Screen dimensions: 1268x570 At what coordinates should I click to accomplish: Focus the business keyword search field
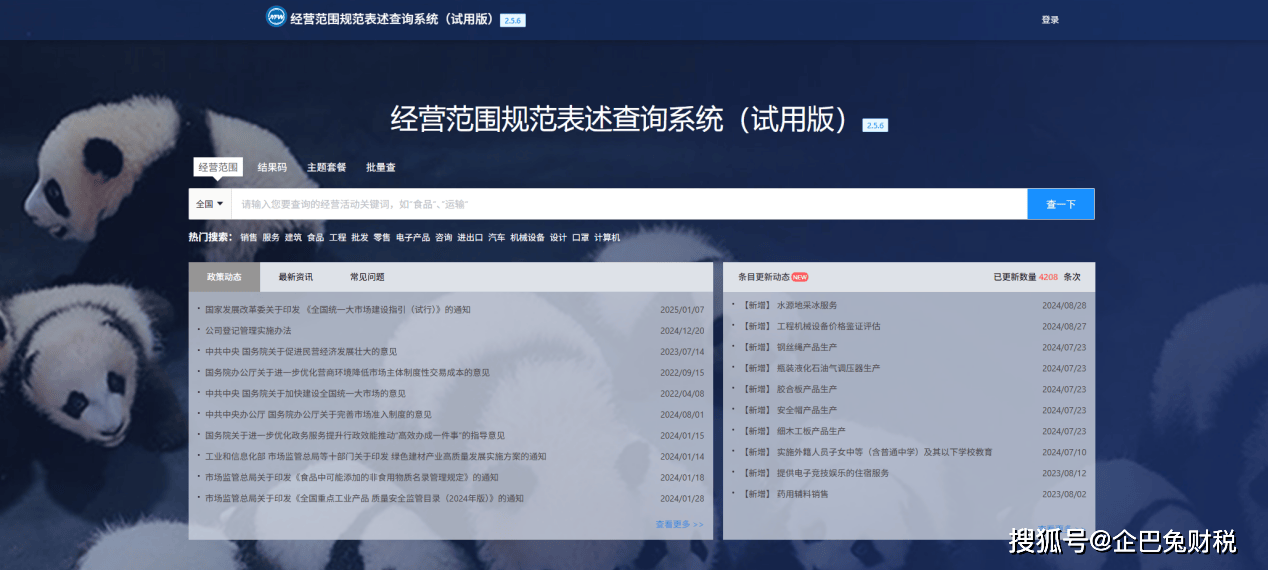coord(629,204)
